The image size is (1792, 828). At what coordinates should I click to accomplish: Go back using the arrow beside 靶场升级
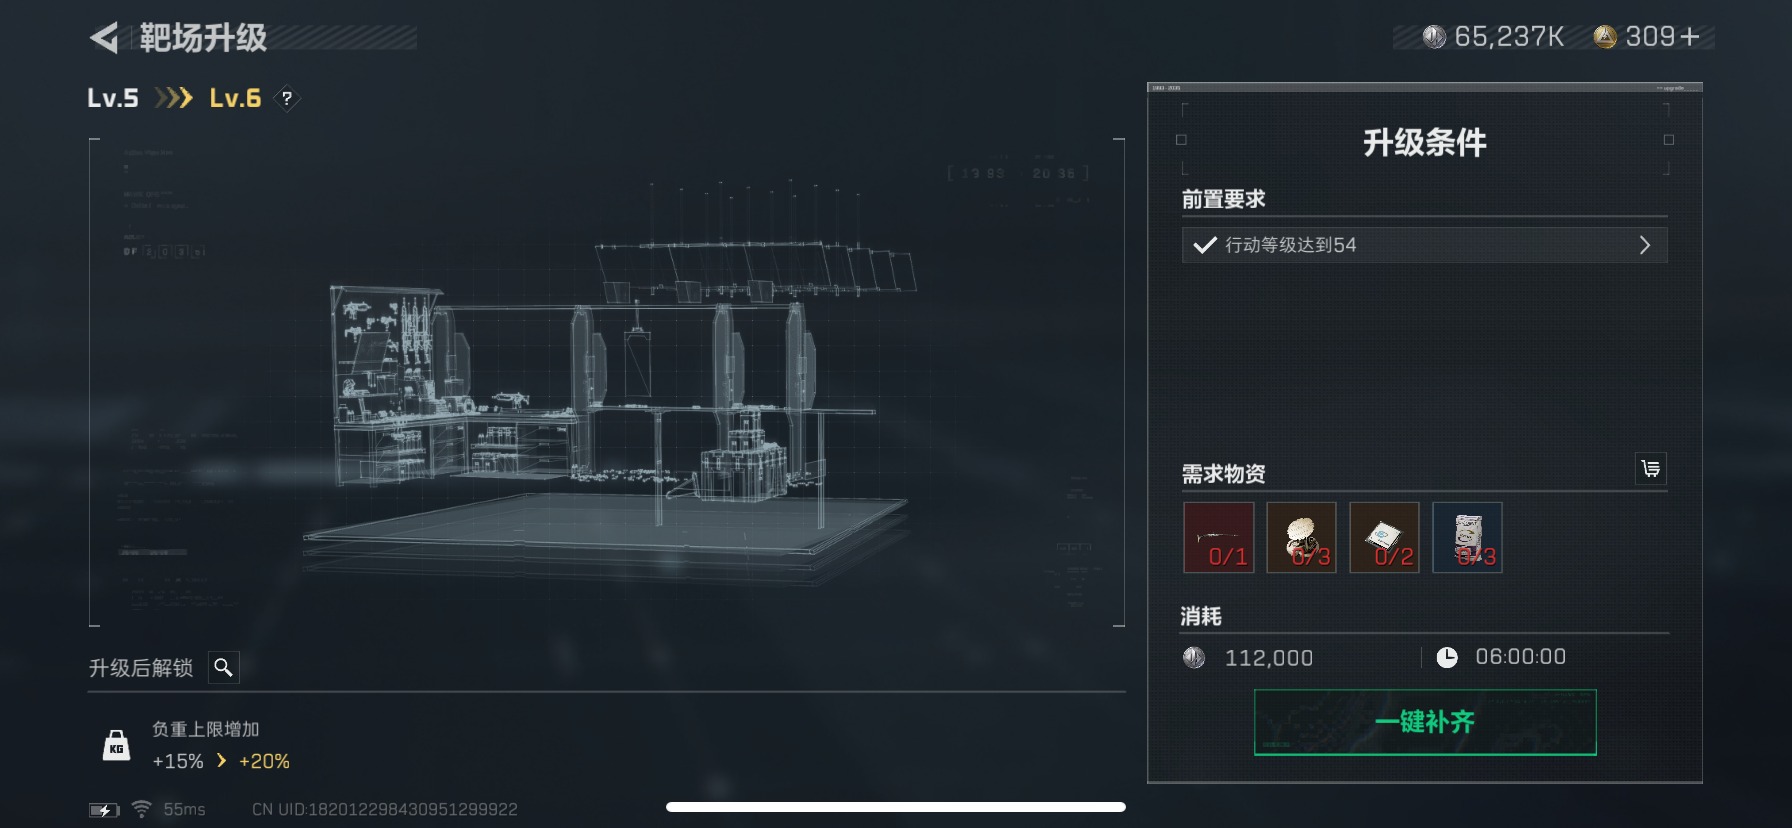tap(104, 38)
